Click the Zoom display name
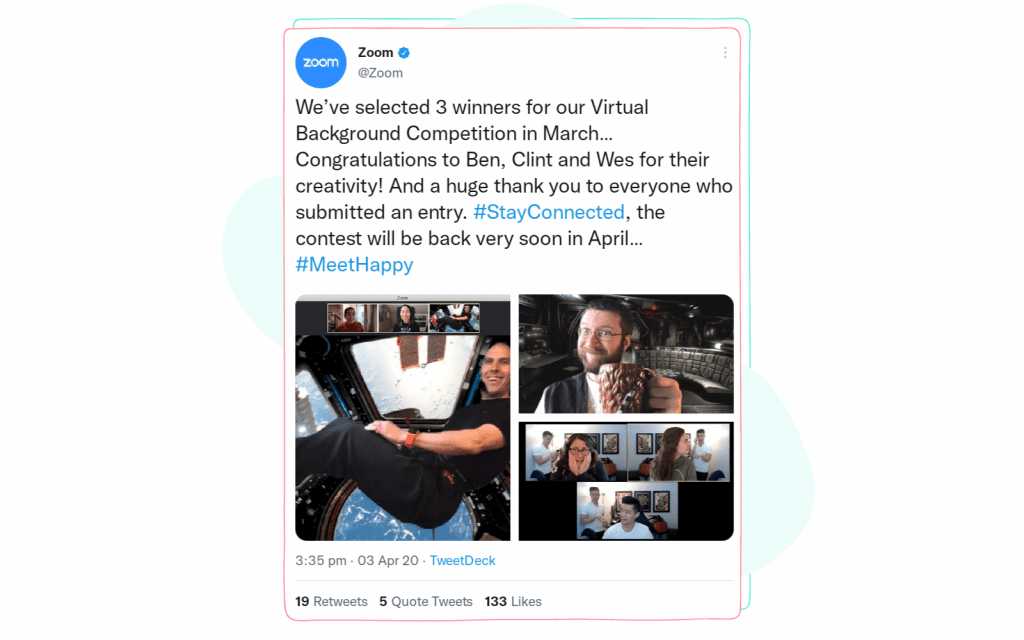 point(376,53)
